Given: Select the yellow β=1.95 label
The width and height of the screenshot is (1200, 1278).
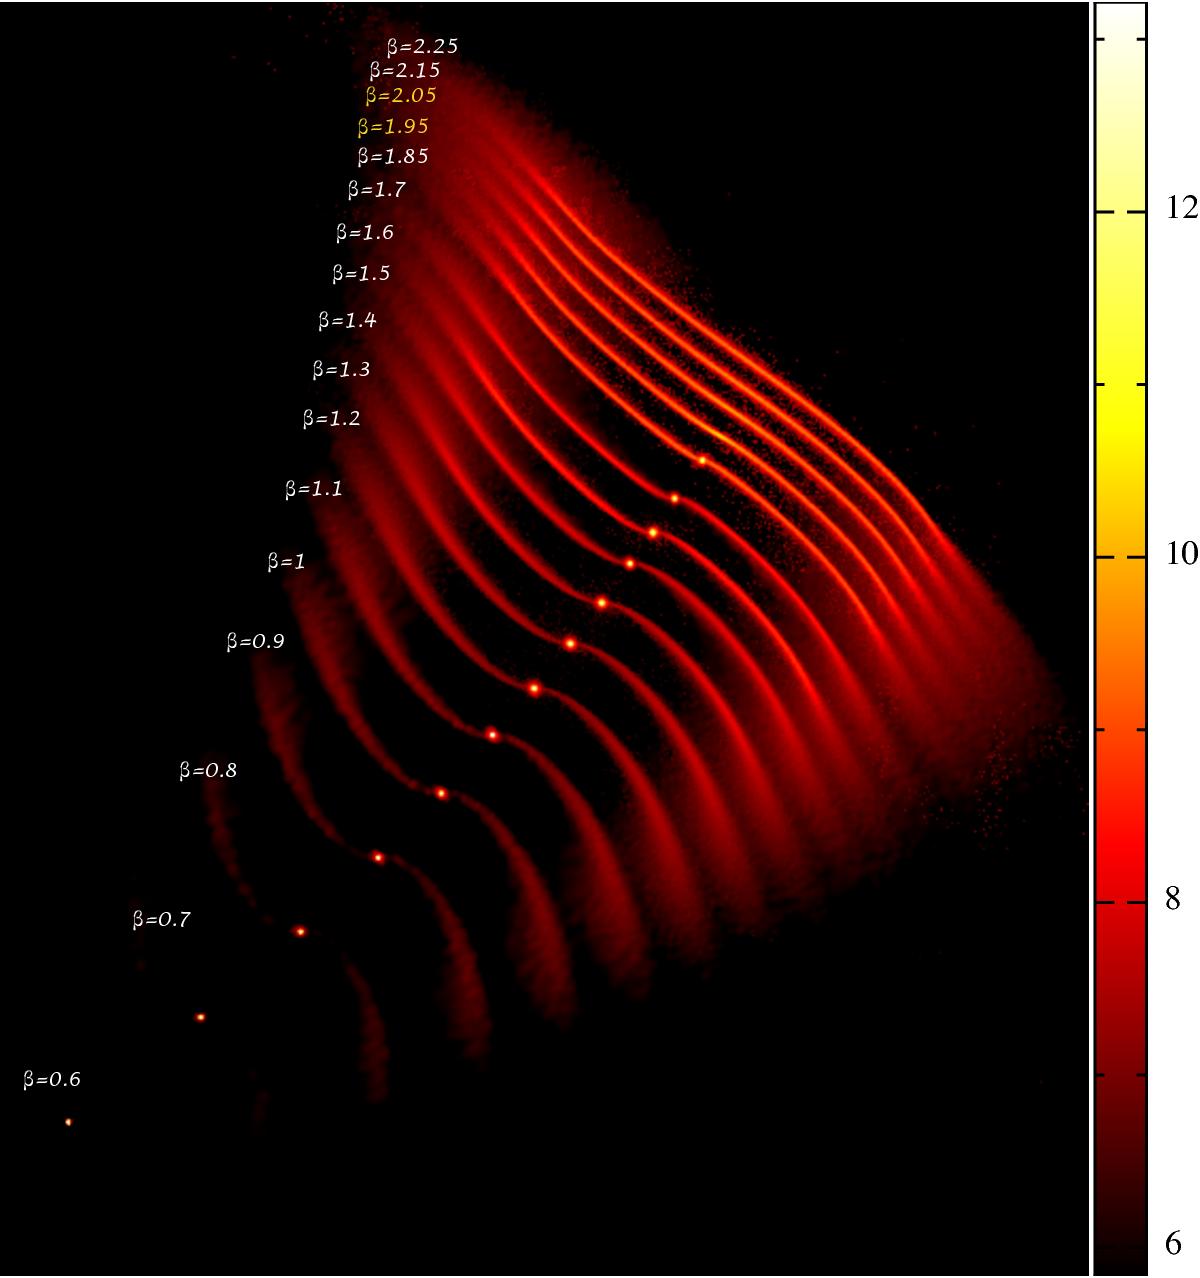Looking at the screenshot, I should tap(393, 127).
